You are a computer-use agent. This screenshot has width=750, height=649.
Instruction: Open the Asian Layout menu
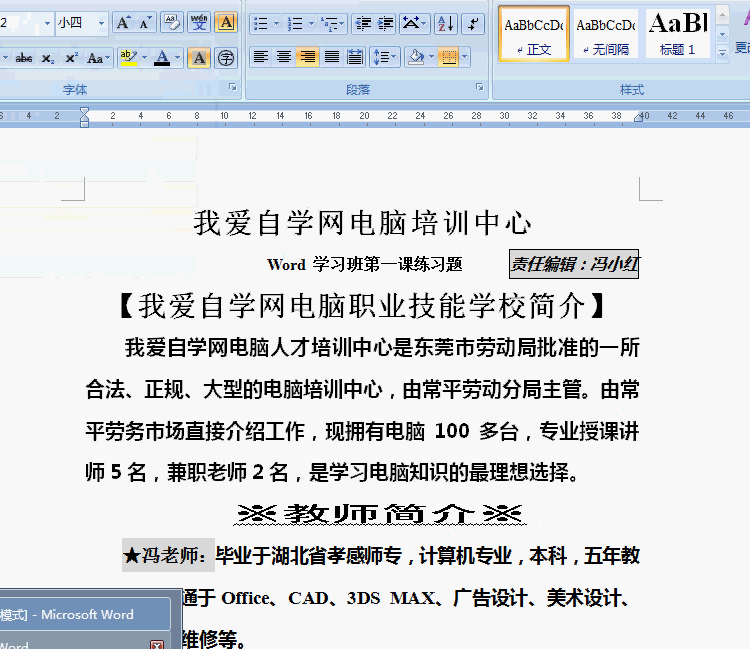click(414, 23)
